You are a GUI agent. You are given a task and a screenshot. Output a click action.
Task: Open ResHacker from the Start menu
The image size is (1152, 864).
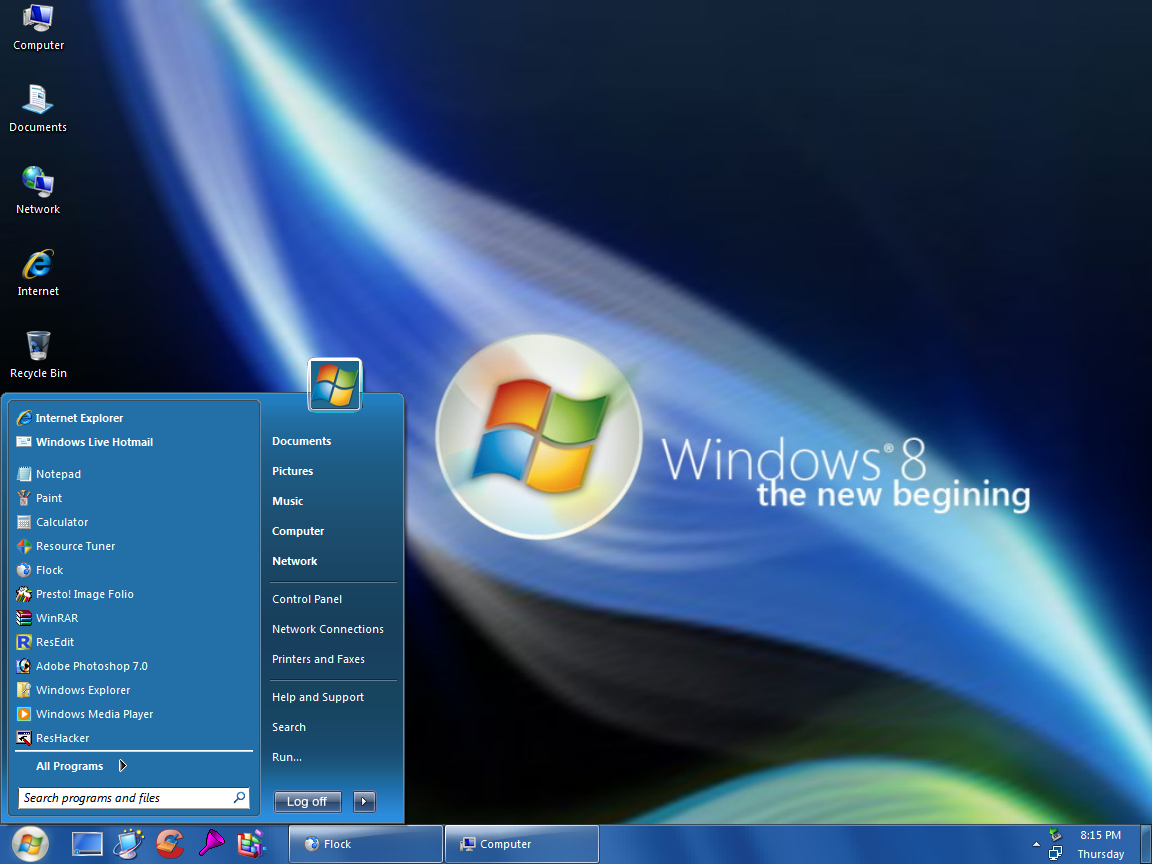pos(60,737)
